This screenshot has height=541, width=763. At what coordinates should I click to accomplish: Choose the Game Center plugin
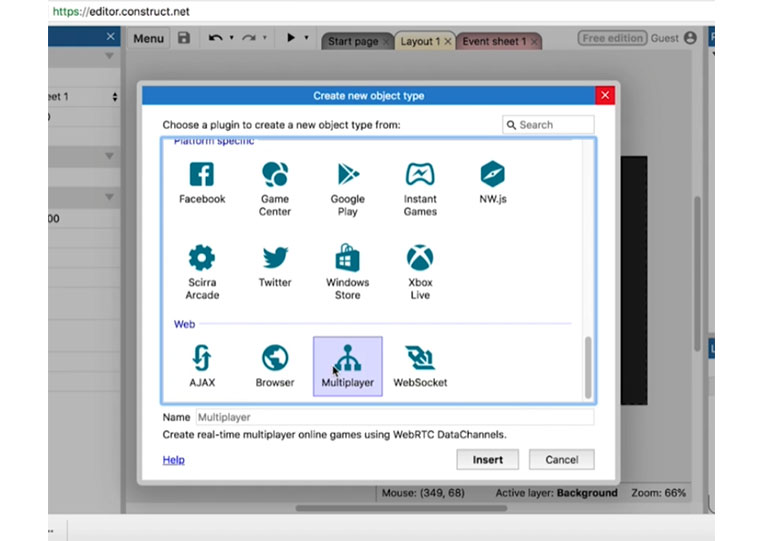(x=275, y=189)
